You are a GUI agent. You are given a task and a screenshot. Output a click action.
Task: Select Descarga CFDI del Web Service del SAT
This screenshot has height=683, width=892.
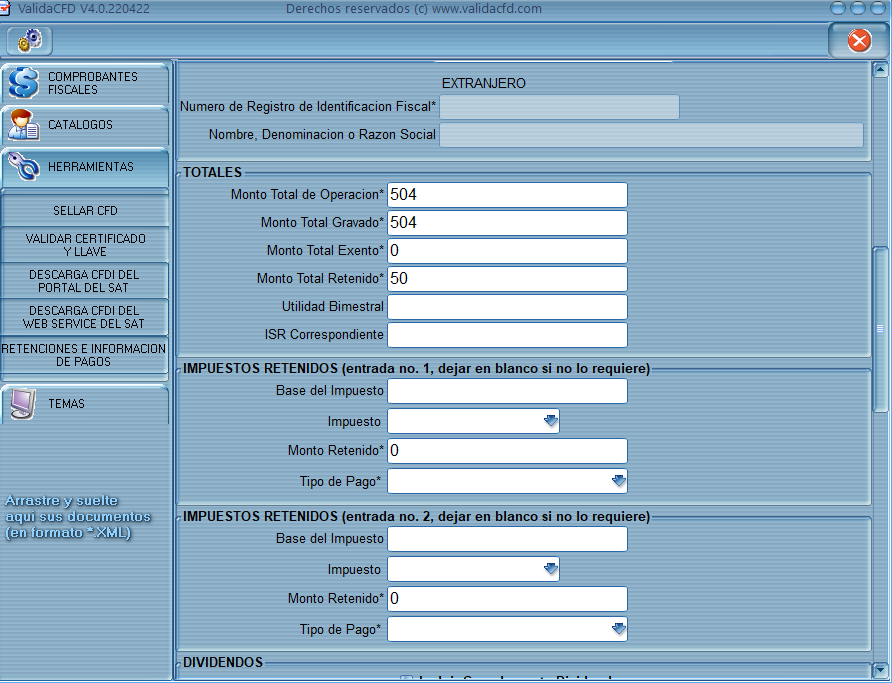point(85,317)
